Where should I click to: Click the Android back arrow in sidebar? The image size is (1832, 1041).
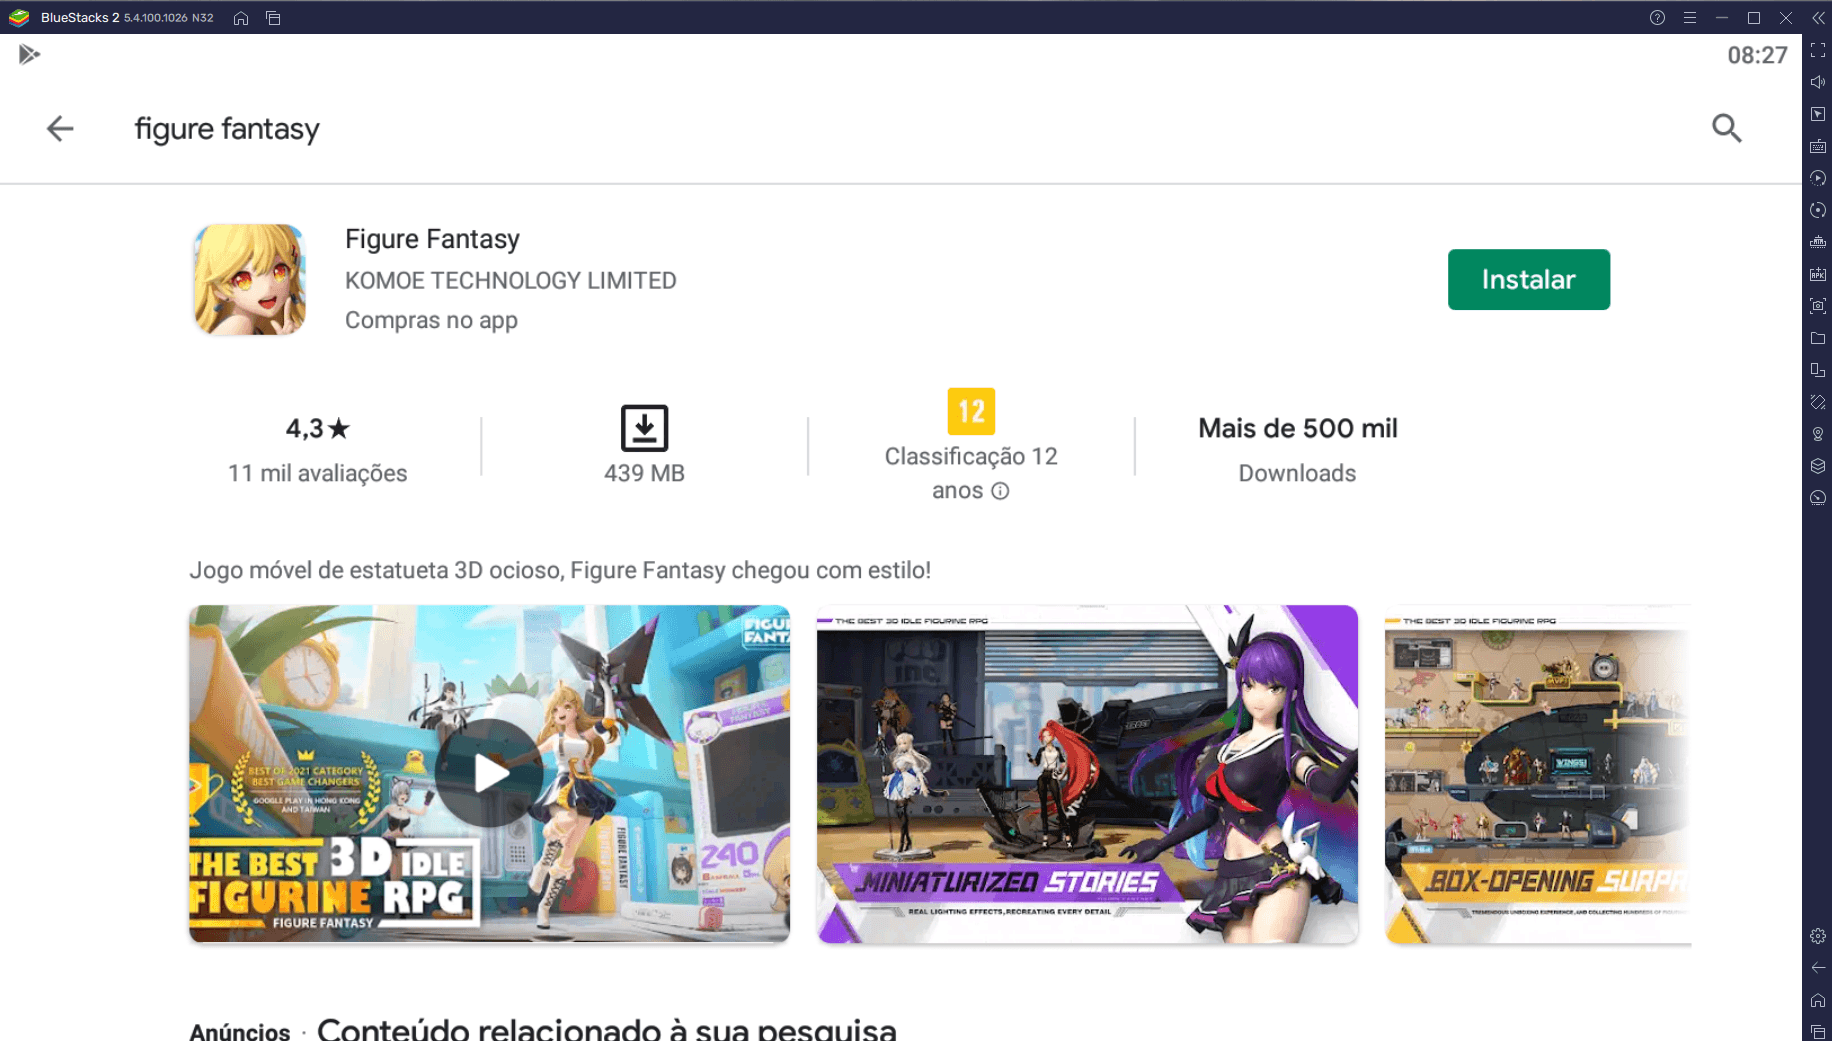coord(1818,968)
